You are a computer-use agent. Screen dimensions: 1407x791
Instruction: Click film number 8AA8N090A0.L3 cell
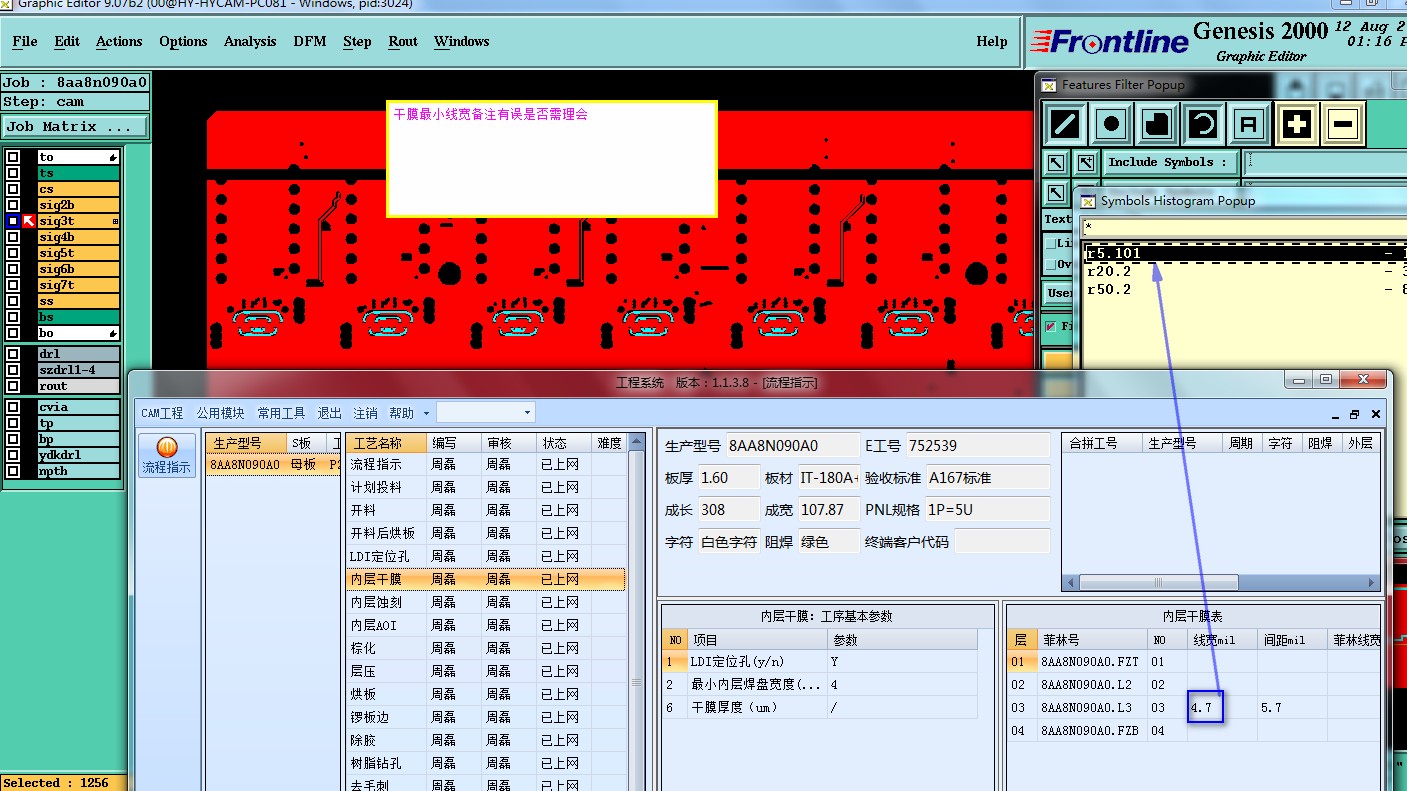pyautogui.click(x=1091, y=708)
